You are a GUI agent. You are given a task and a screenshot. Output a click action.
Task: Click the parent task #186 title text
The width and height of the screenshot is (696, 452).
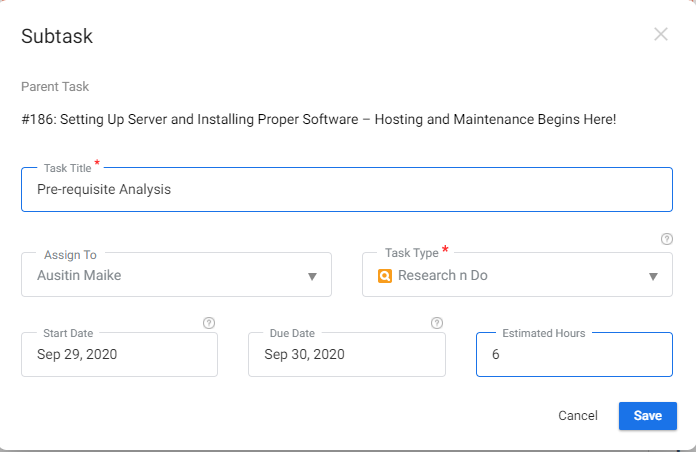318,120
